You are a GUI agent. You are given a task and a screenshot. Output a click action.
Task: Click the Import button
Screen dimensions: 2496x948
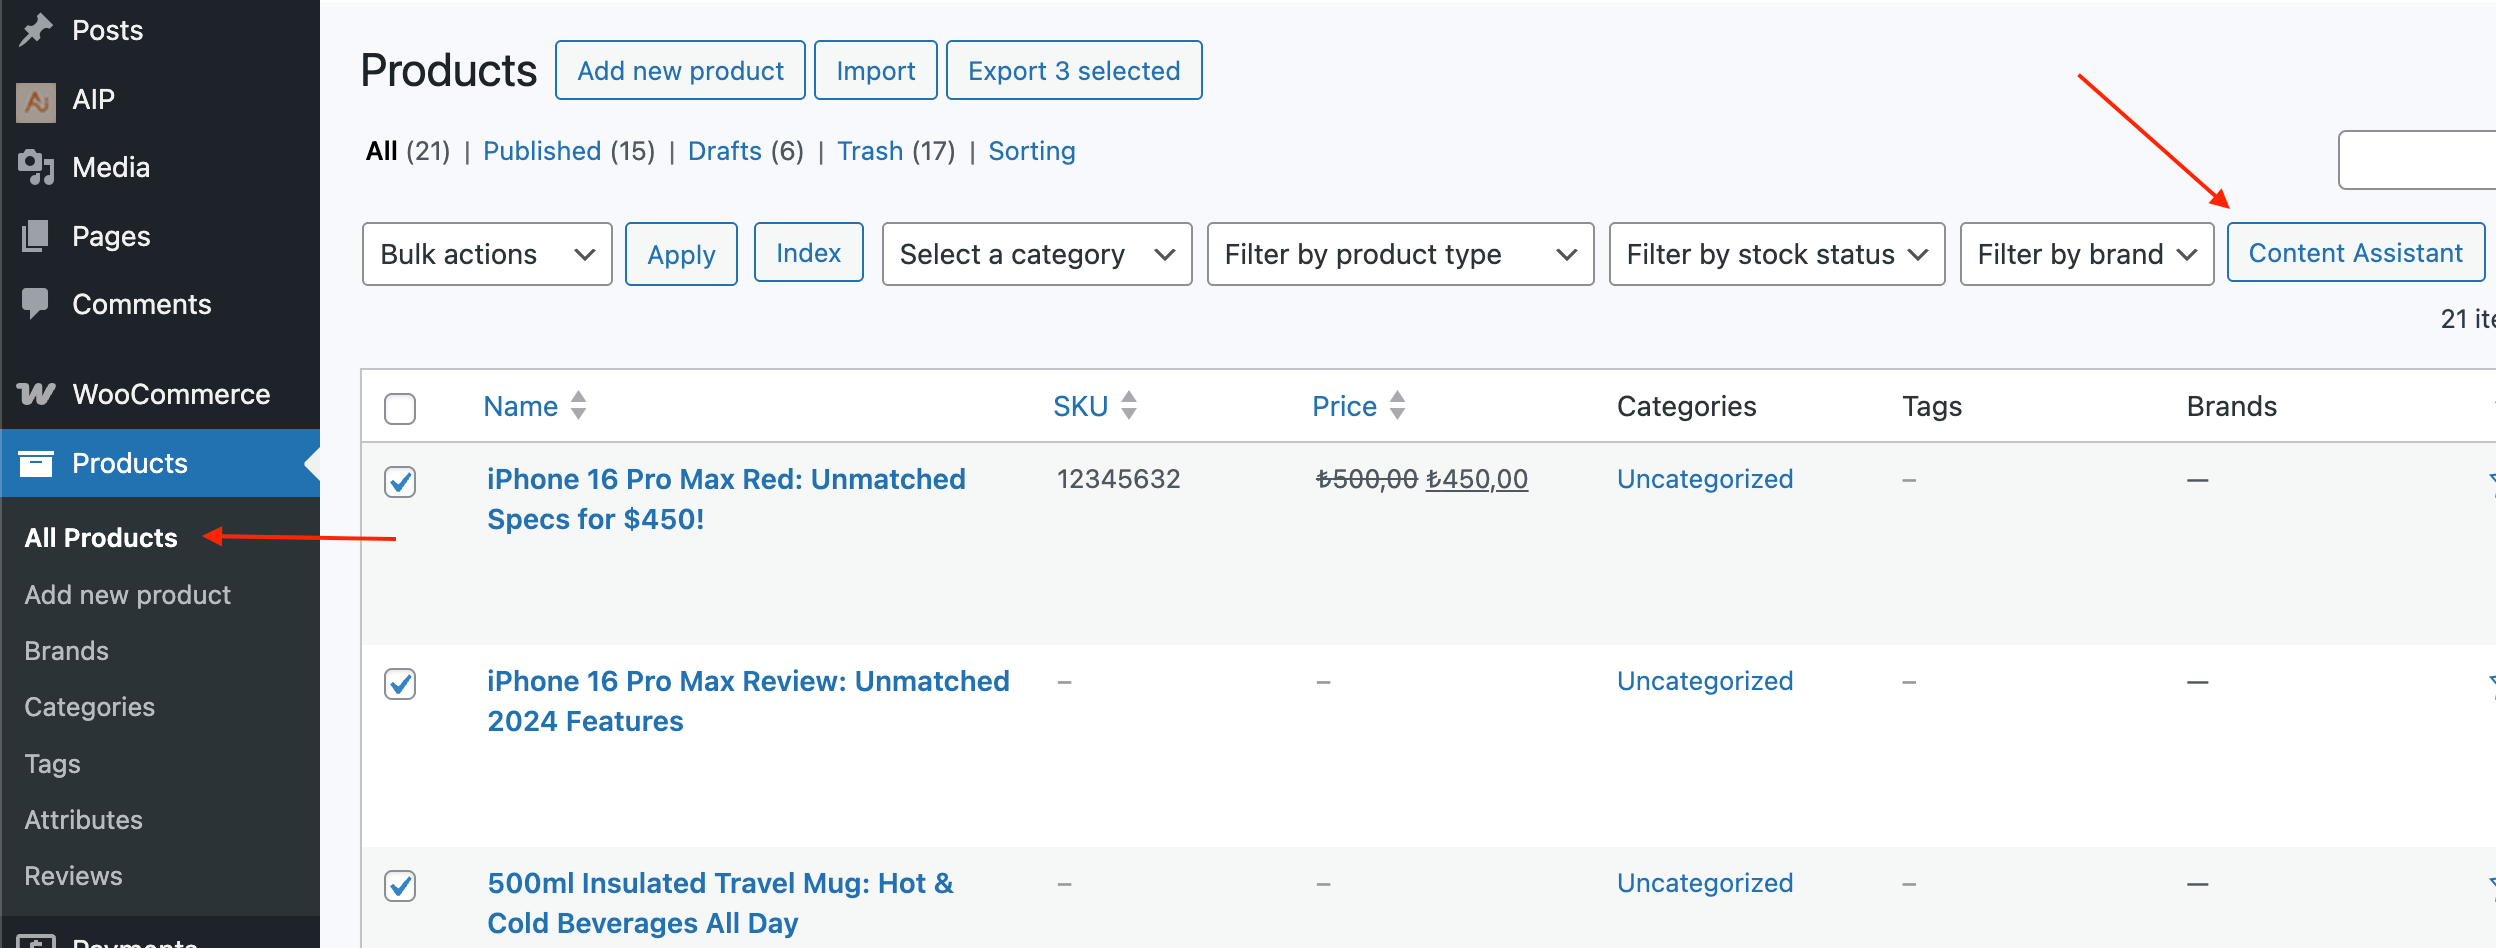(x=876, y=70)
